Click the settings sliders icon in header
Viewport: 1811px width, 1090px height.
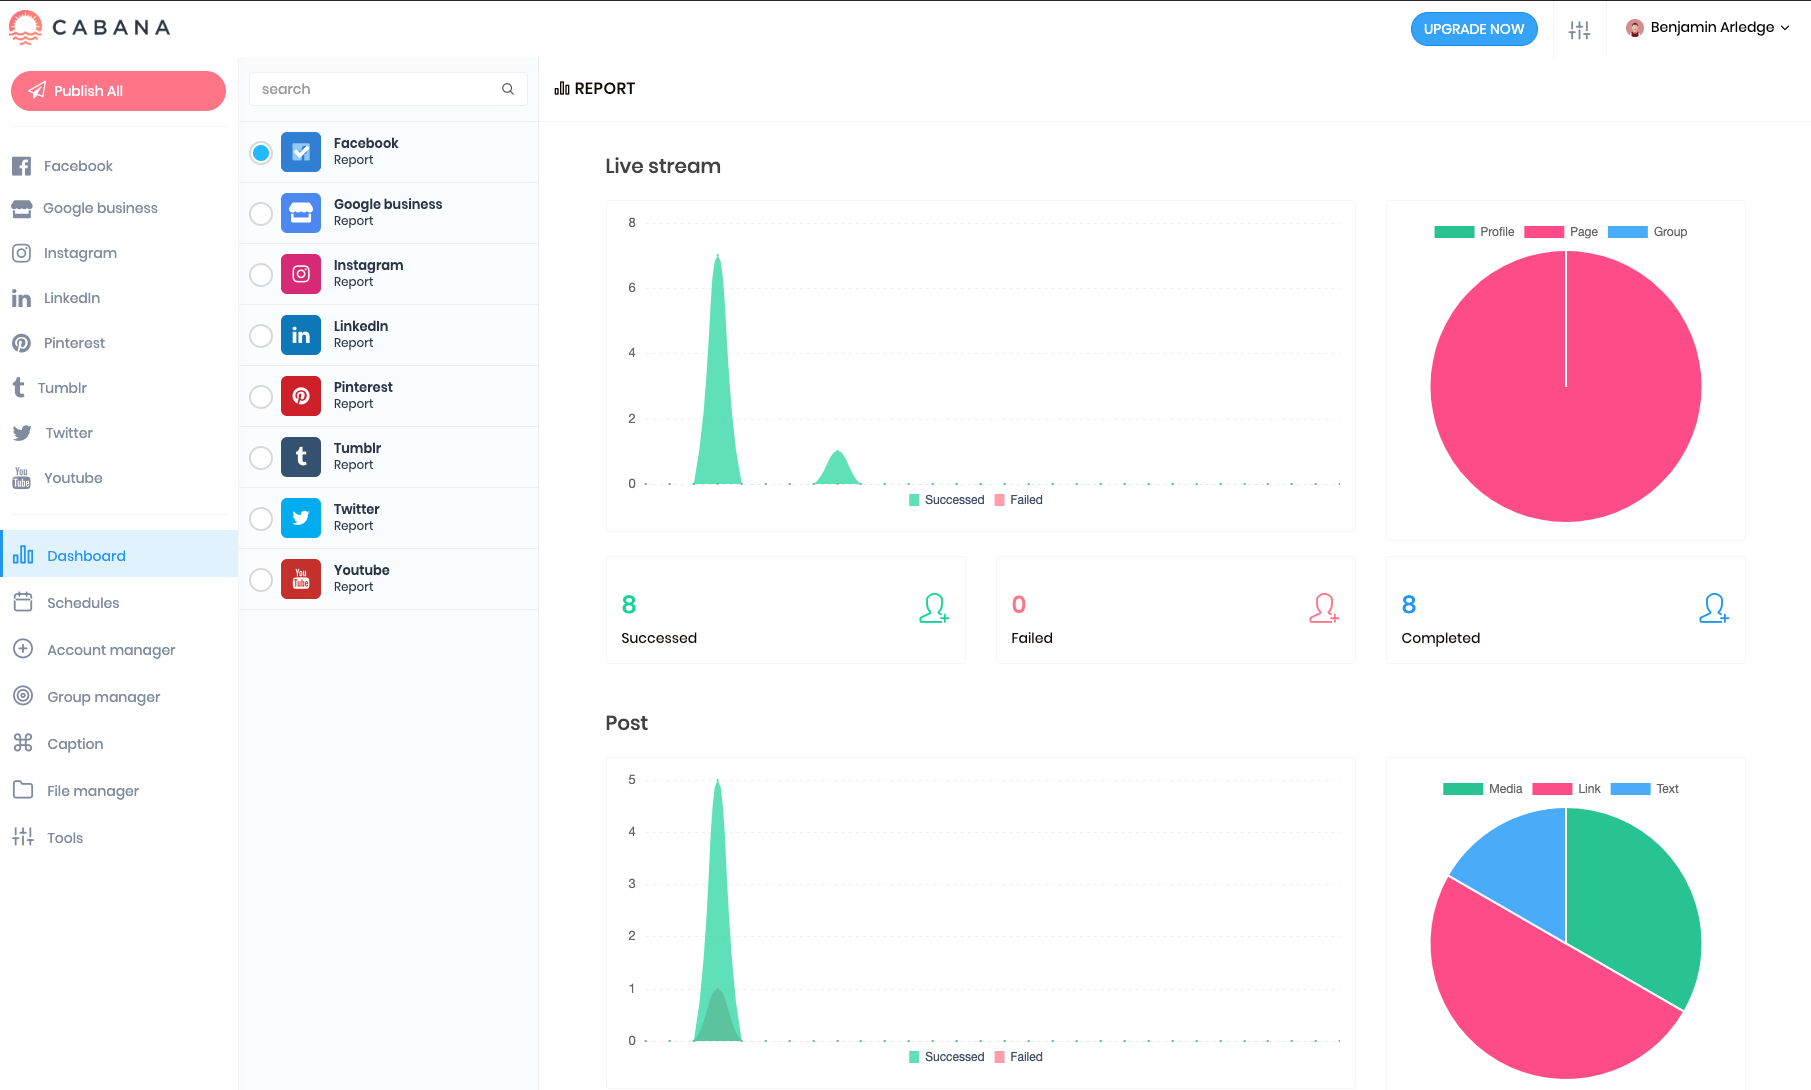click(x=1579, y=30)
